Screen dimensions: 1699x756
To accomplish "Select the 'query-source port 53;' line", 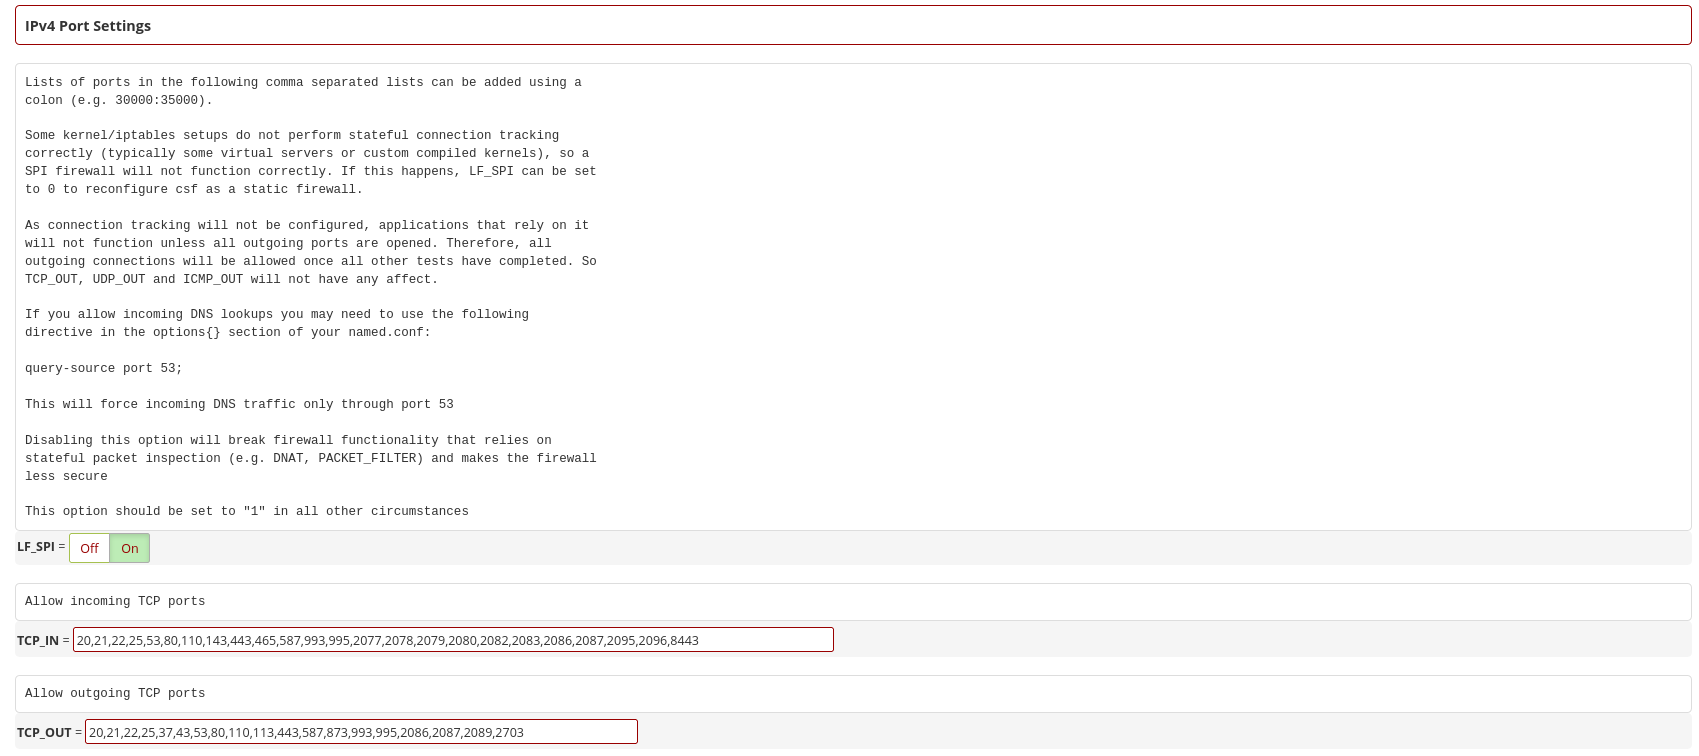I will point(104,369).
